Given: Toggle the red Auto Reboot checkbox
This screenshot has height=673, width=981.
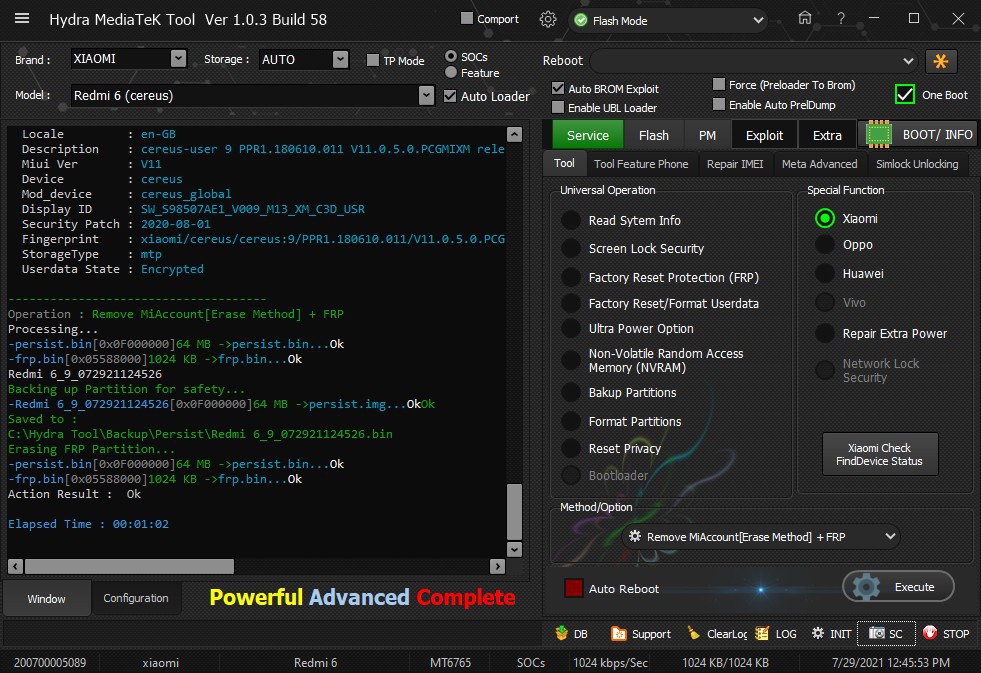Looking at the screenshot, I should [x=574, y=588].
